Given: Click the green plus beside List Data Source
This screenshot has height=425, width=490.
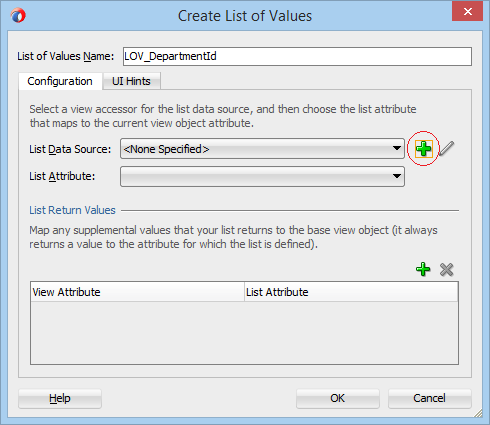Looking at the screenshot, I should 424,149.
